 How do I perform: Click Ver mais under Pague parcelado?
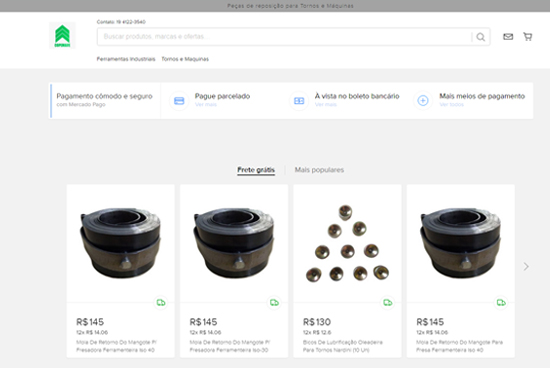pos(206,105)
